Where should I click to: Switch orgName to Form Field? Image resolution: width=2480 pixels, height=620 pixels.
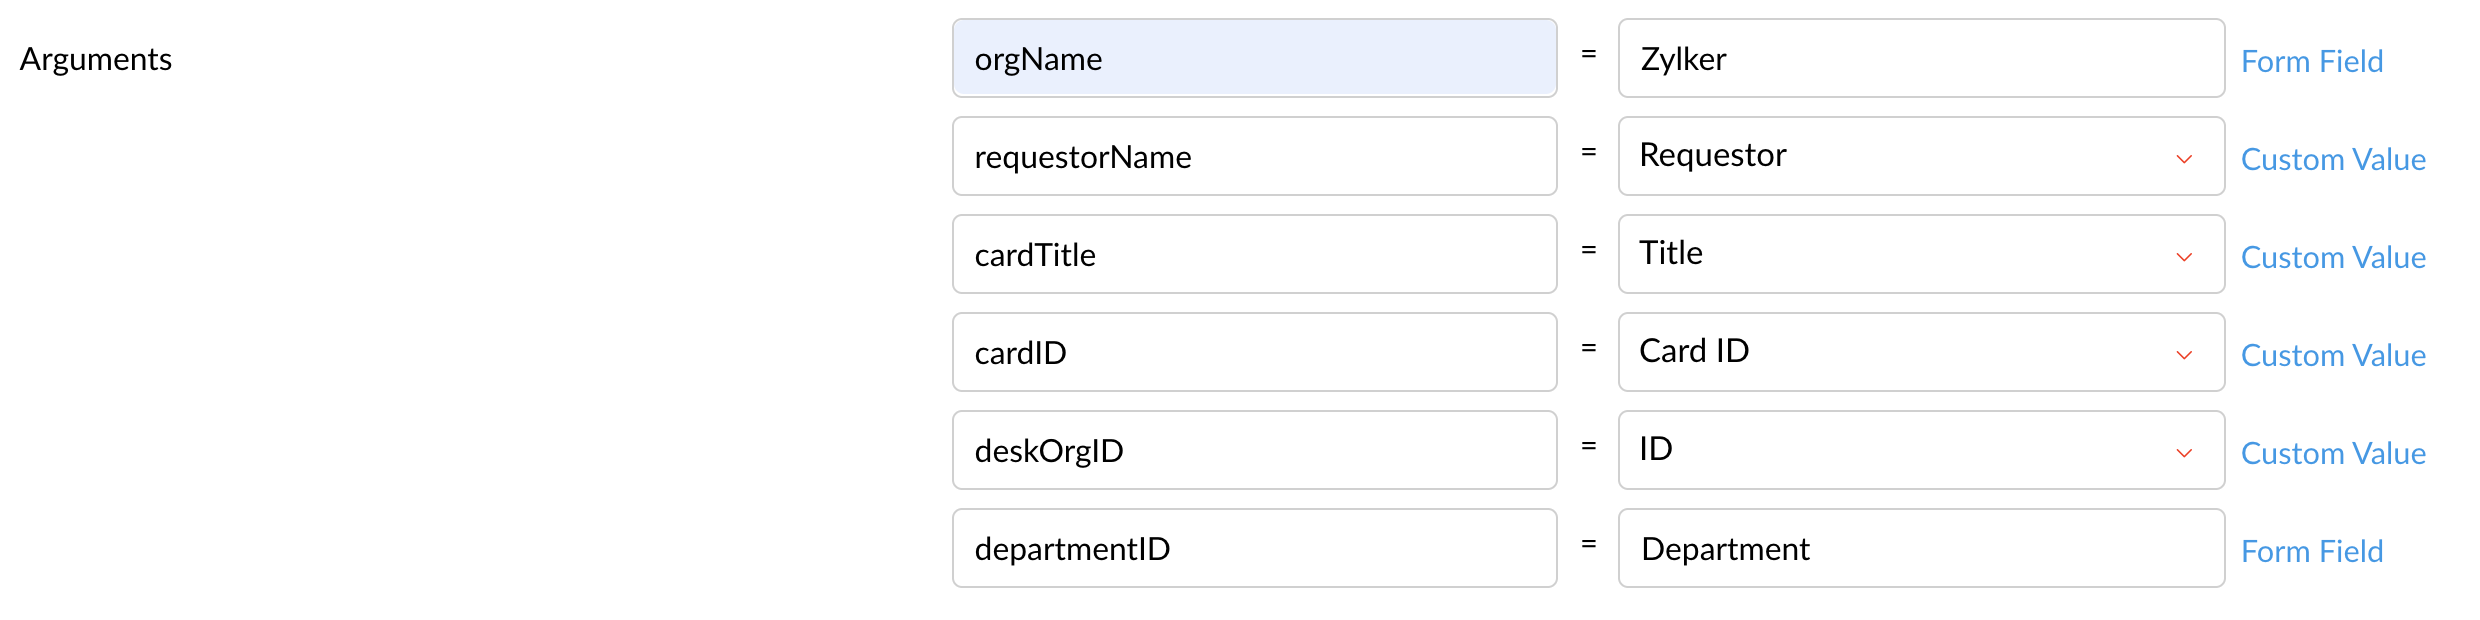pyautogui.click(x=2311, y=61)
